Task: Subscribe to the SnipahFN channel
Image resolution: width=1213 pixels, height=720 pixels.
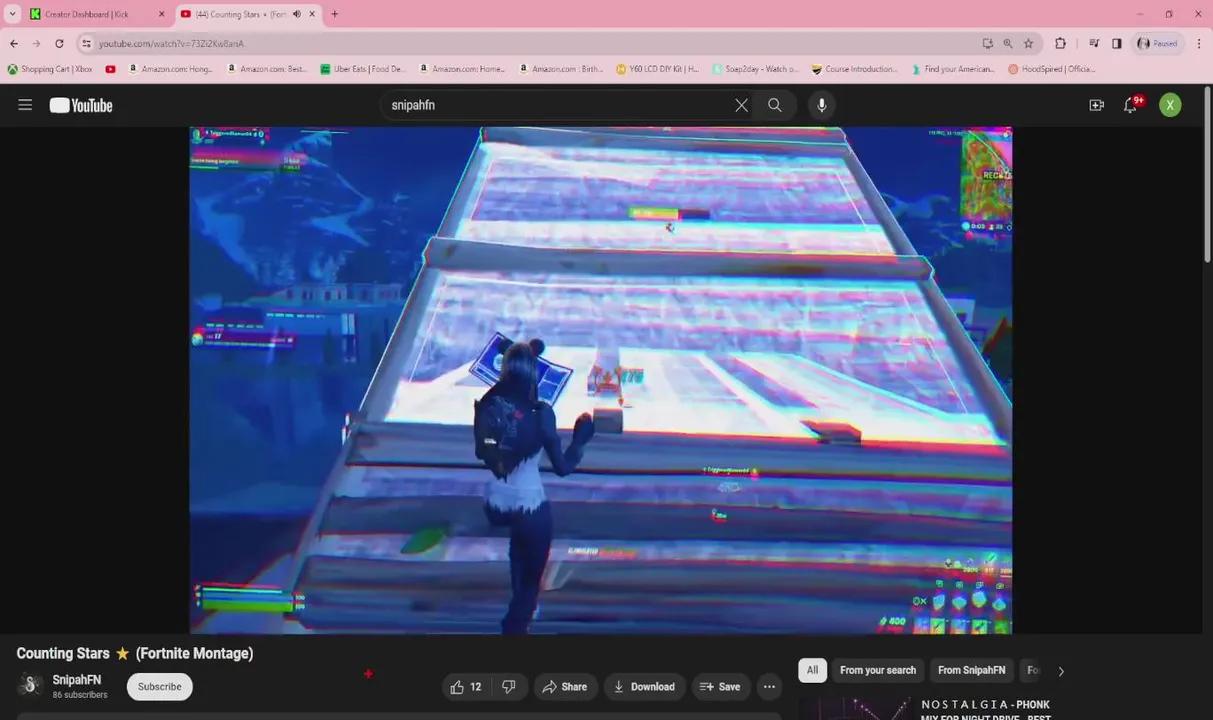Action: 159,687
